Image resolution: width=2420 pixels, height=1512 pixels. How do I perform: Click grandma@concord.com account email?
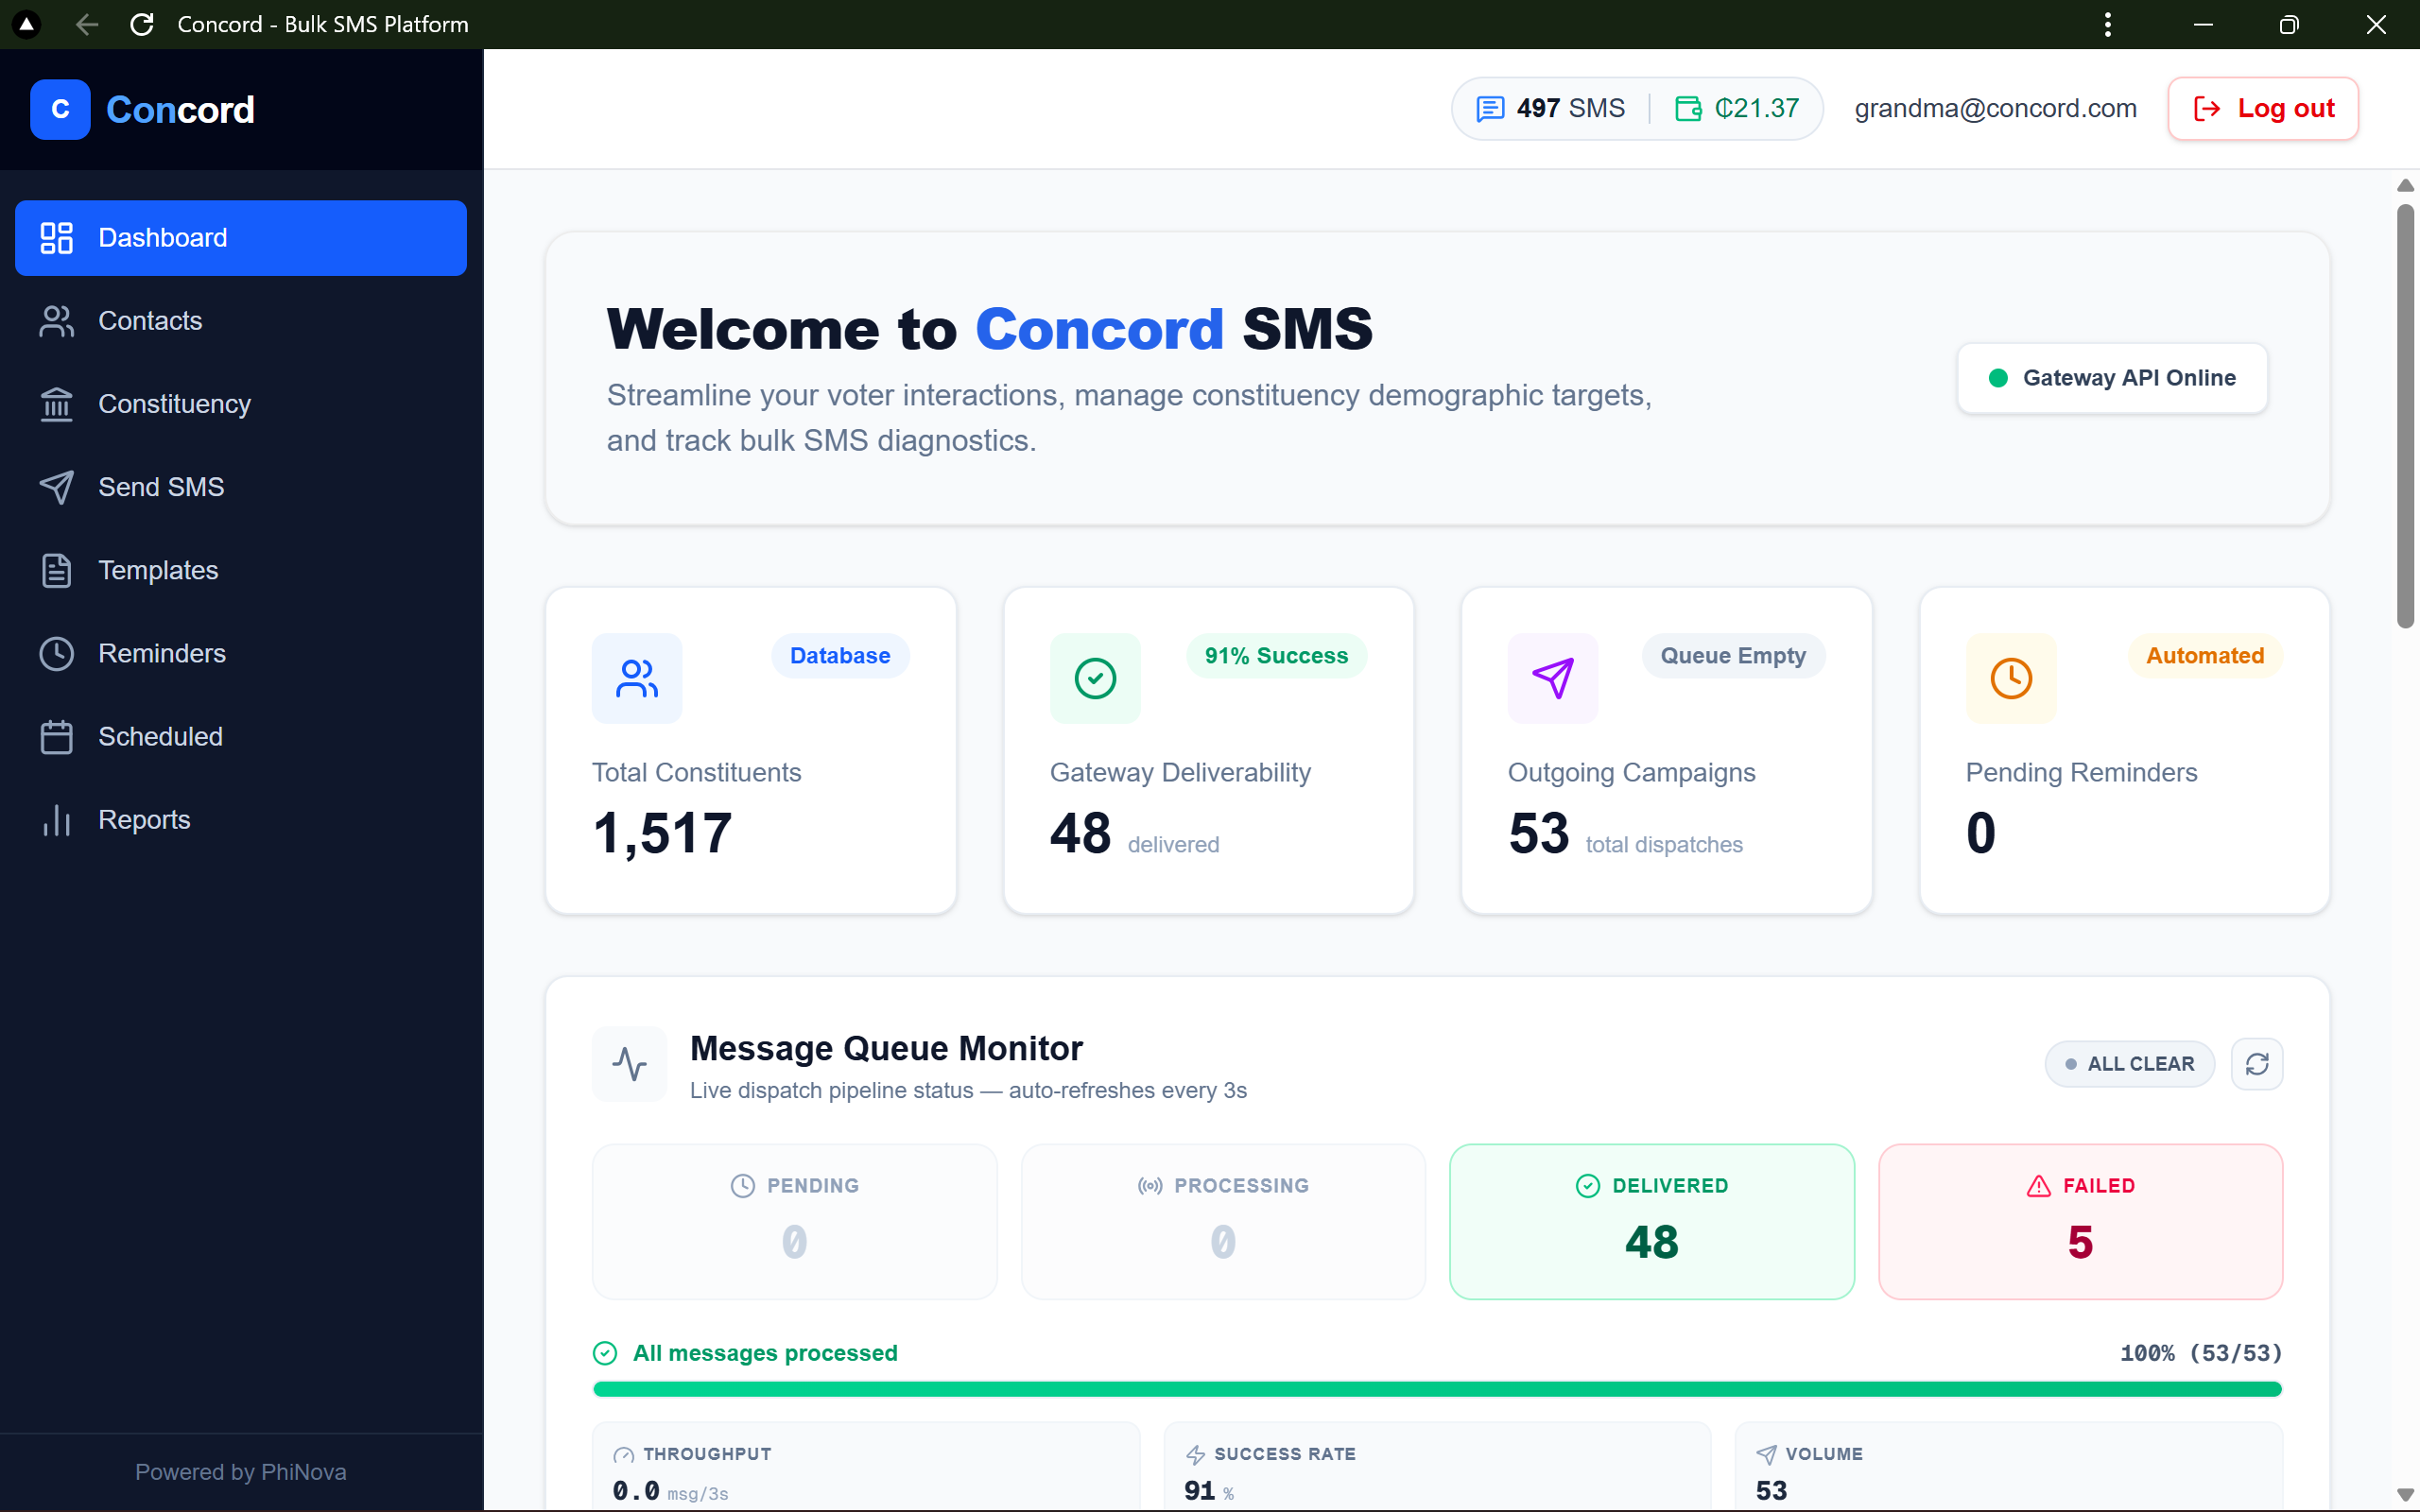[x=1995, y=108]
